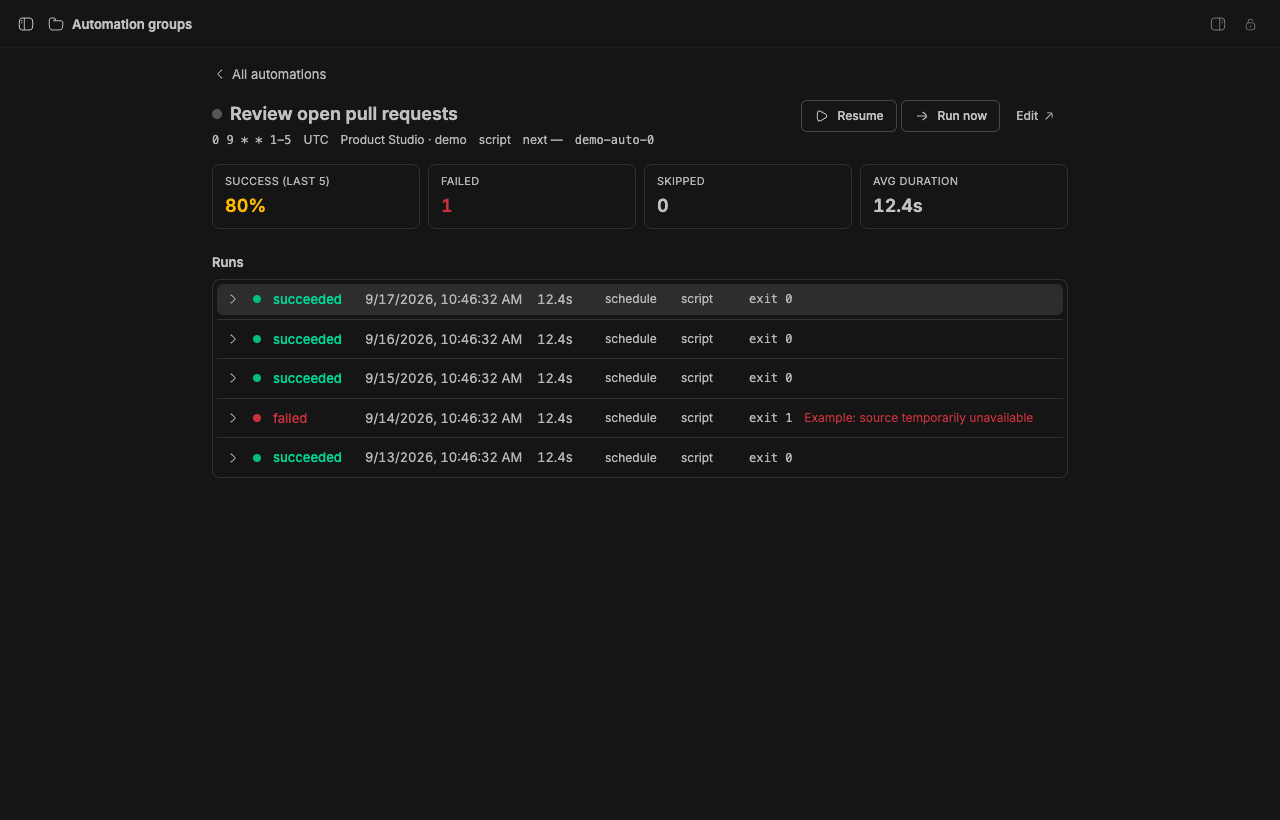Click 'schedule' in the 9/14/2026 row
The image size is (1280, 820).
[x=631, y=418]
